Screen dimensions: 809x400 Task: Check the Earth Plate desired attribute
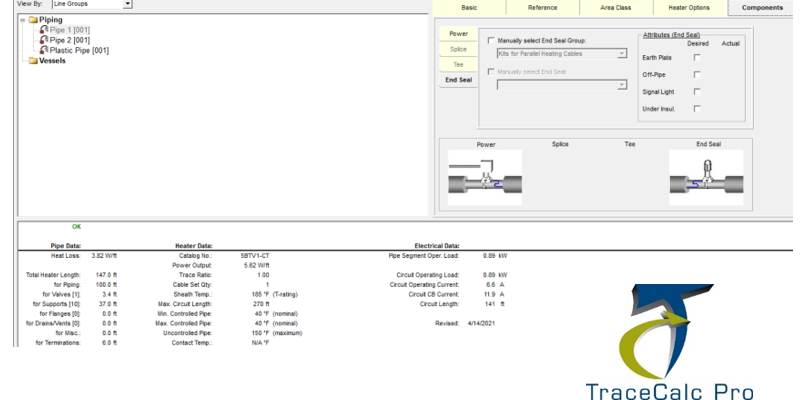click(696, 58)
